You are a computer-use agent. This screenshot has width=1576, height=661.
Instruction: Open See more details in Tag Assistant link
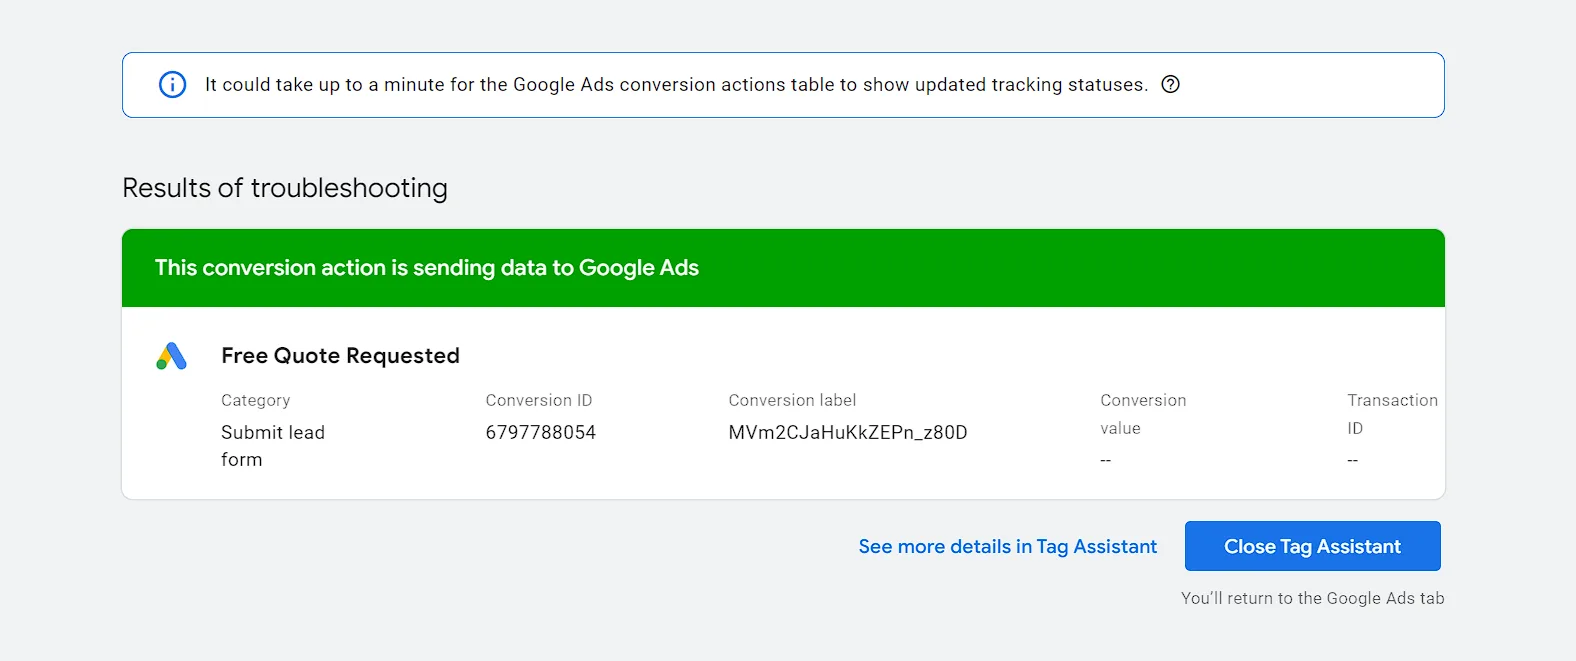(1007, 547)
